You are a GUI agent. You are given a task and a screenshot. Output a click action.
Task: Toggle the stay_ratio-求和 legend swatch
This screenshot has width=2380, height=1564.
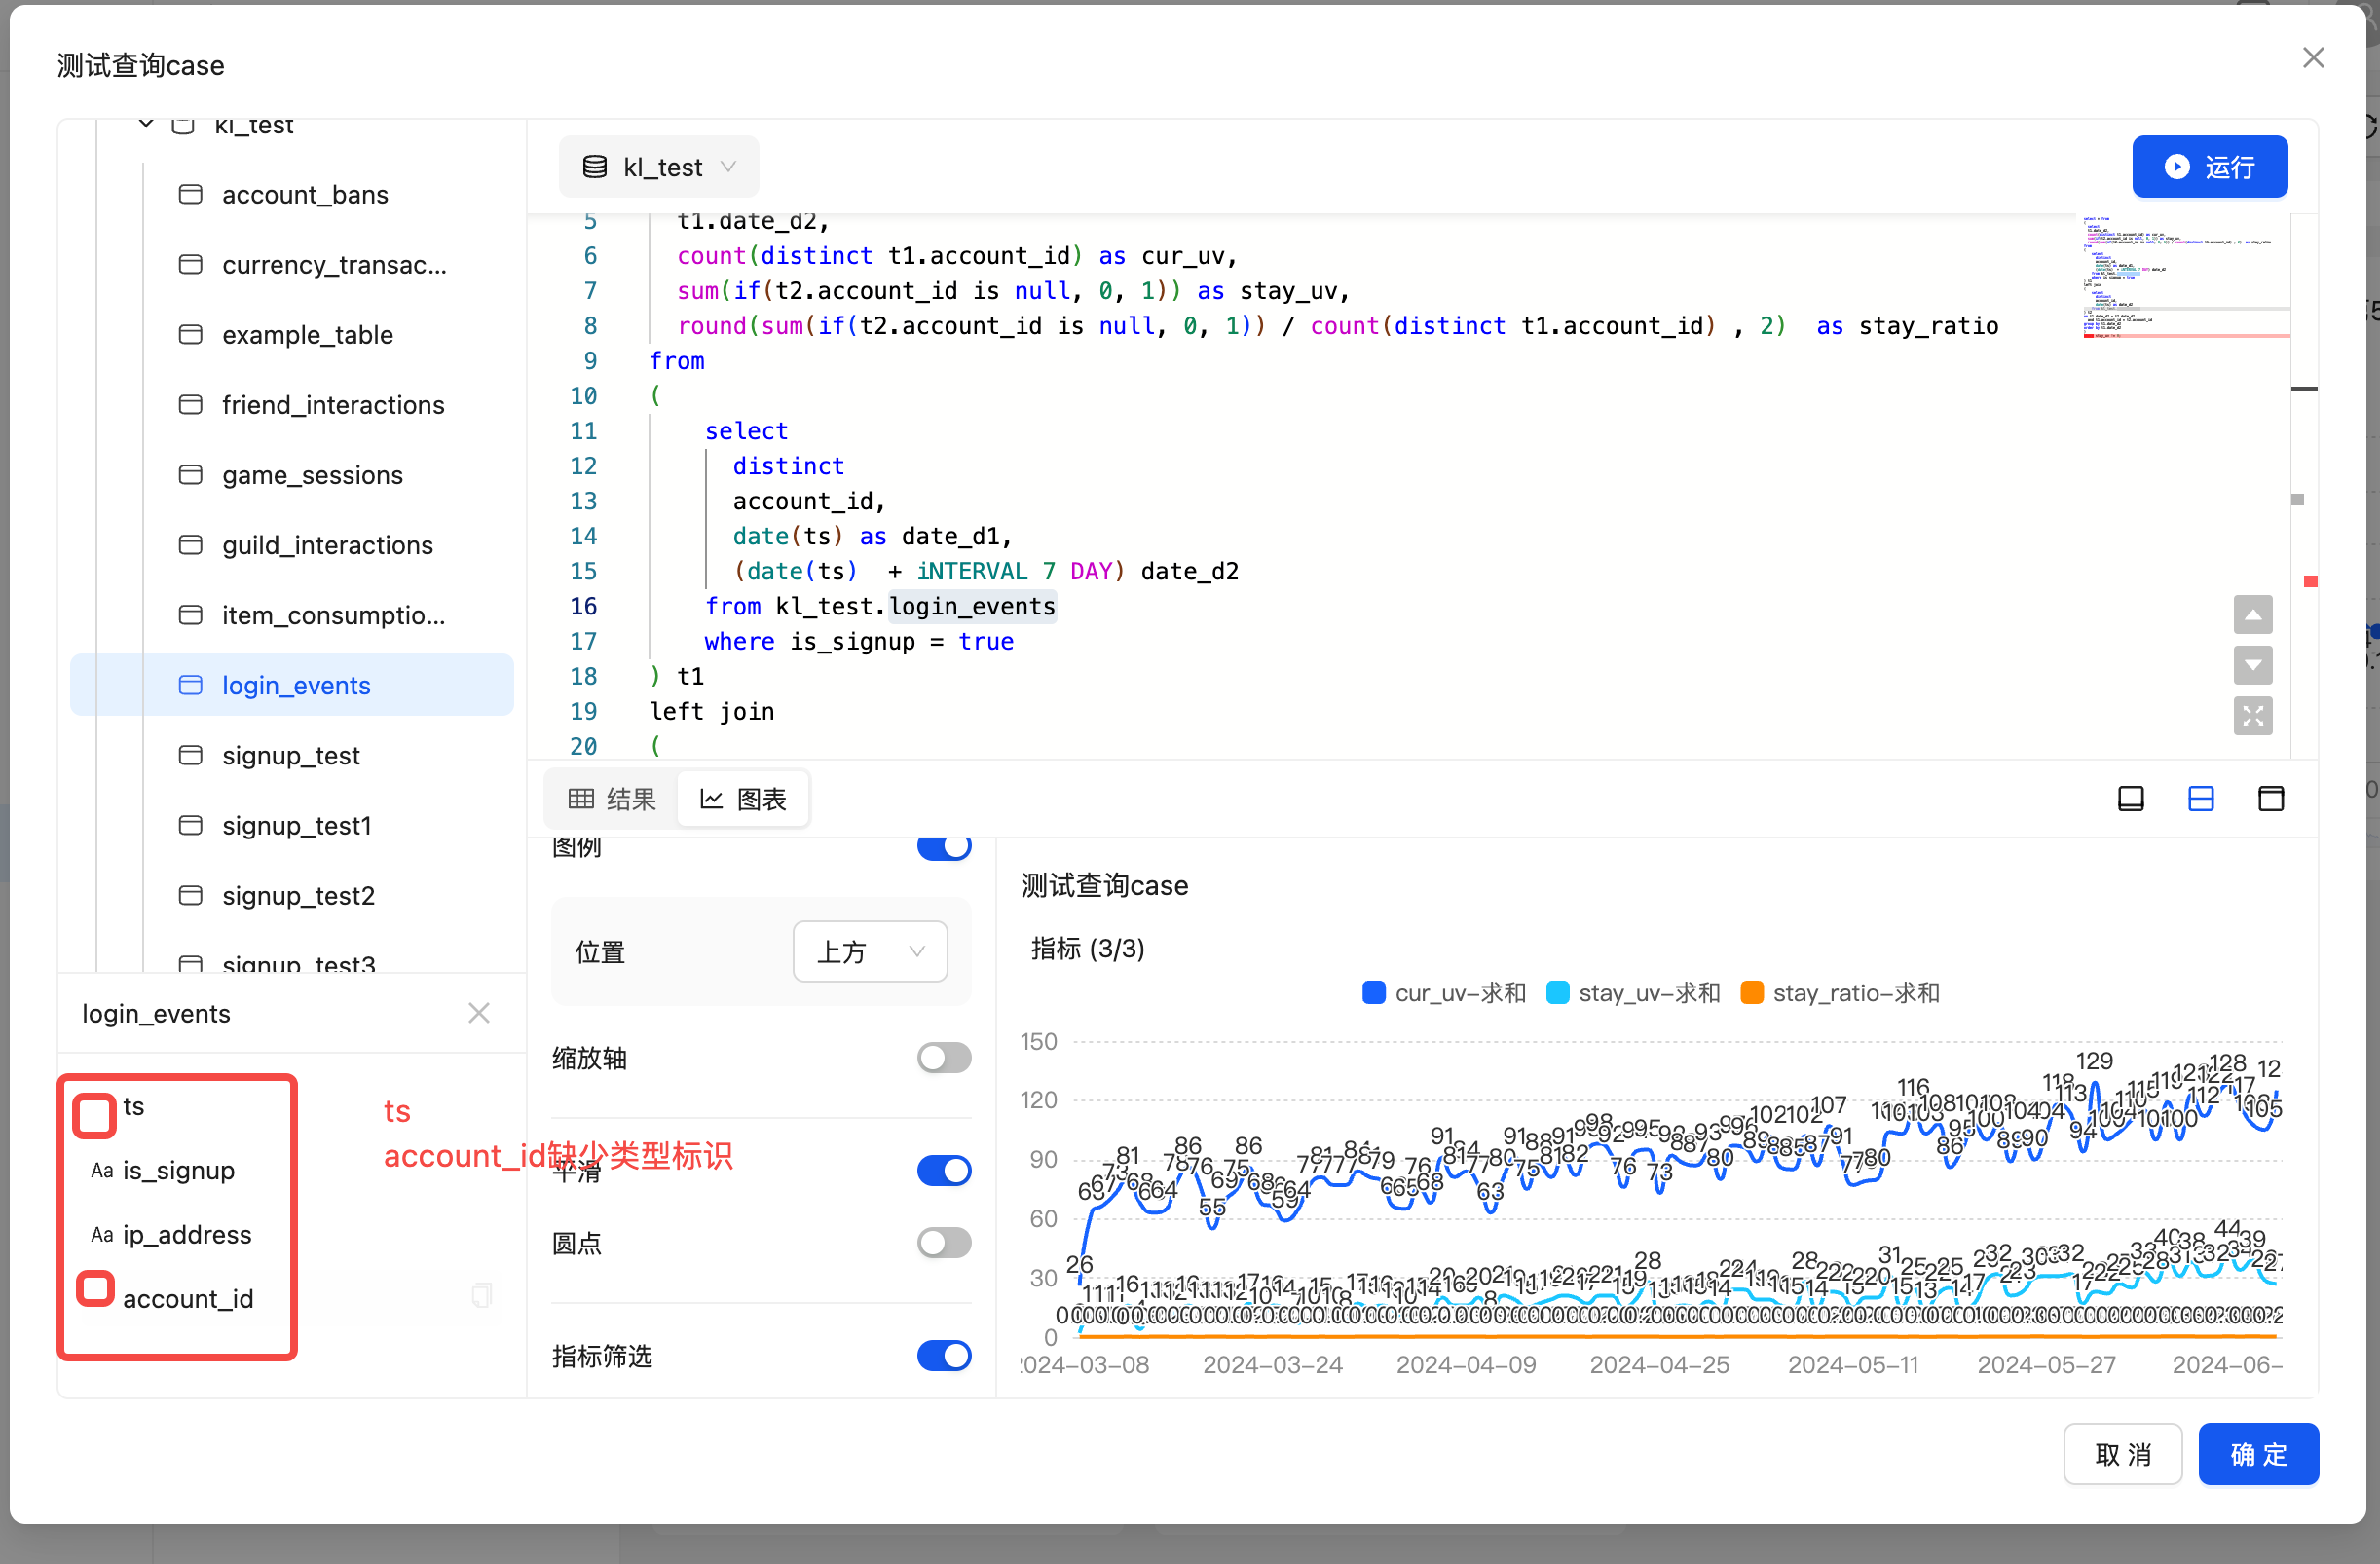click(1751, 992)
